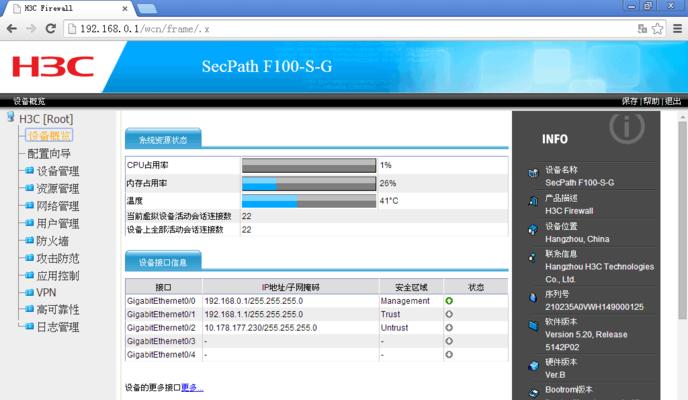The image size is (688, 400).
Task: Expand the VPN tree node
Action: point(29,292)
